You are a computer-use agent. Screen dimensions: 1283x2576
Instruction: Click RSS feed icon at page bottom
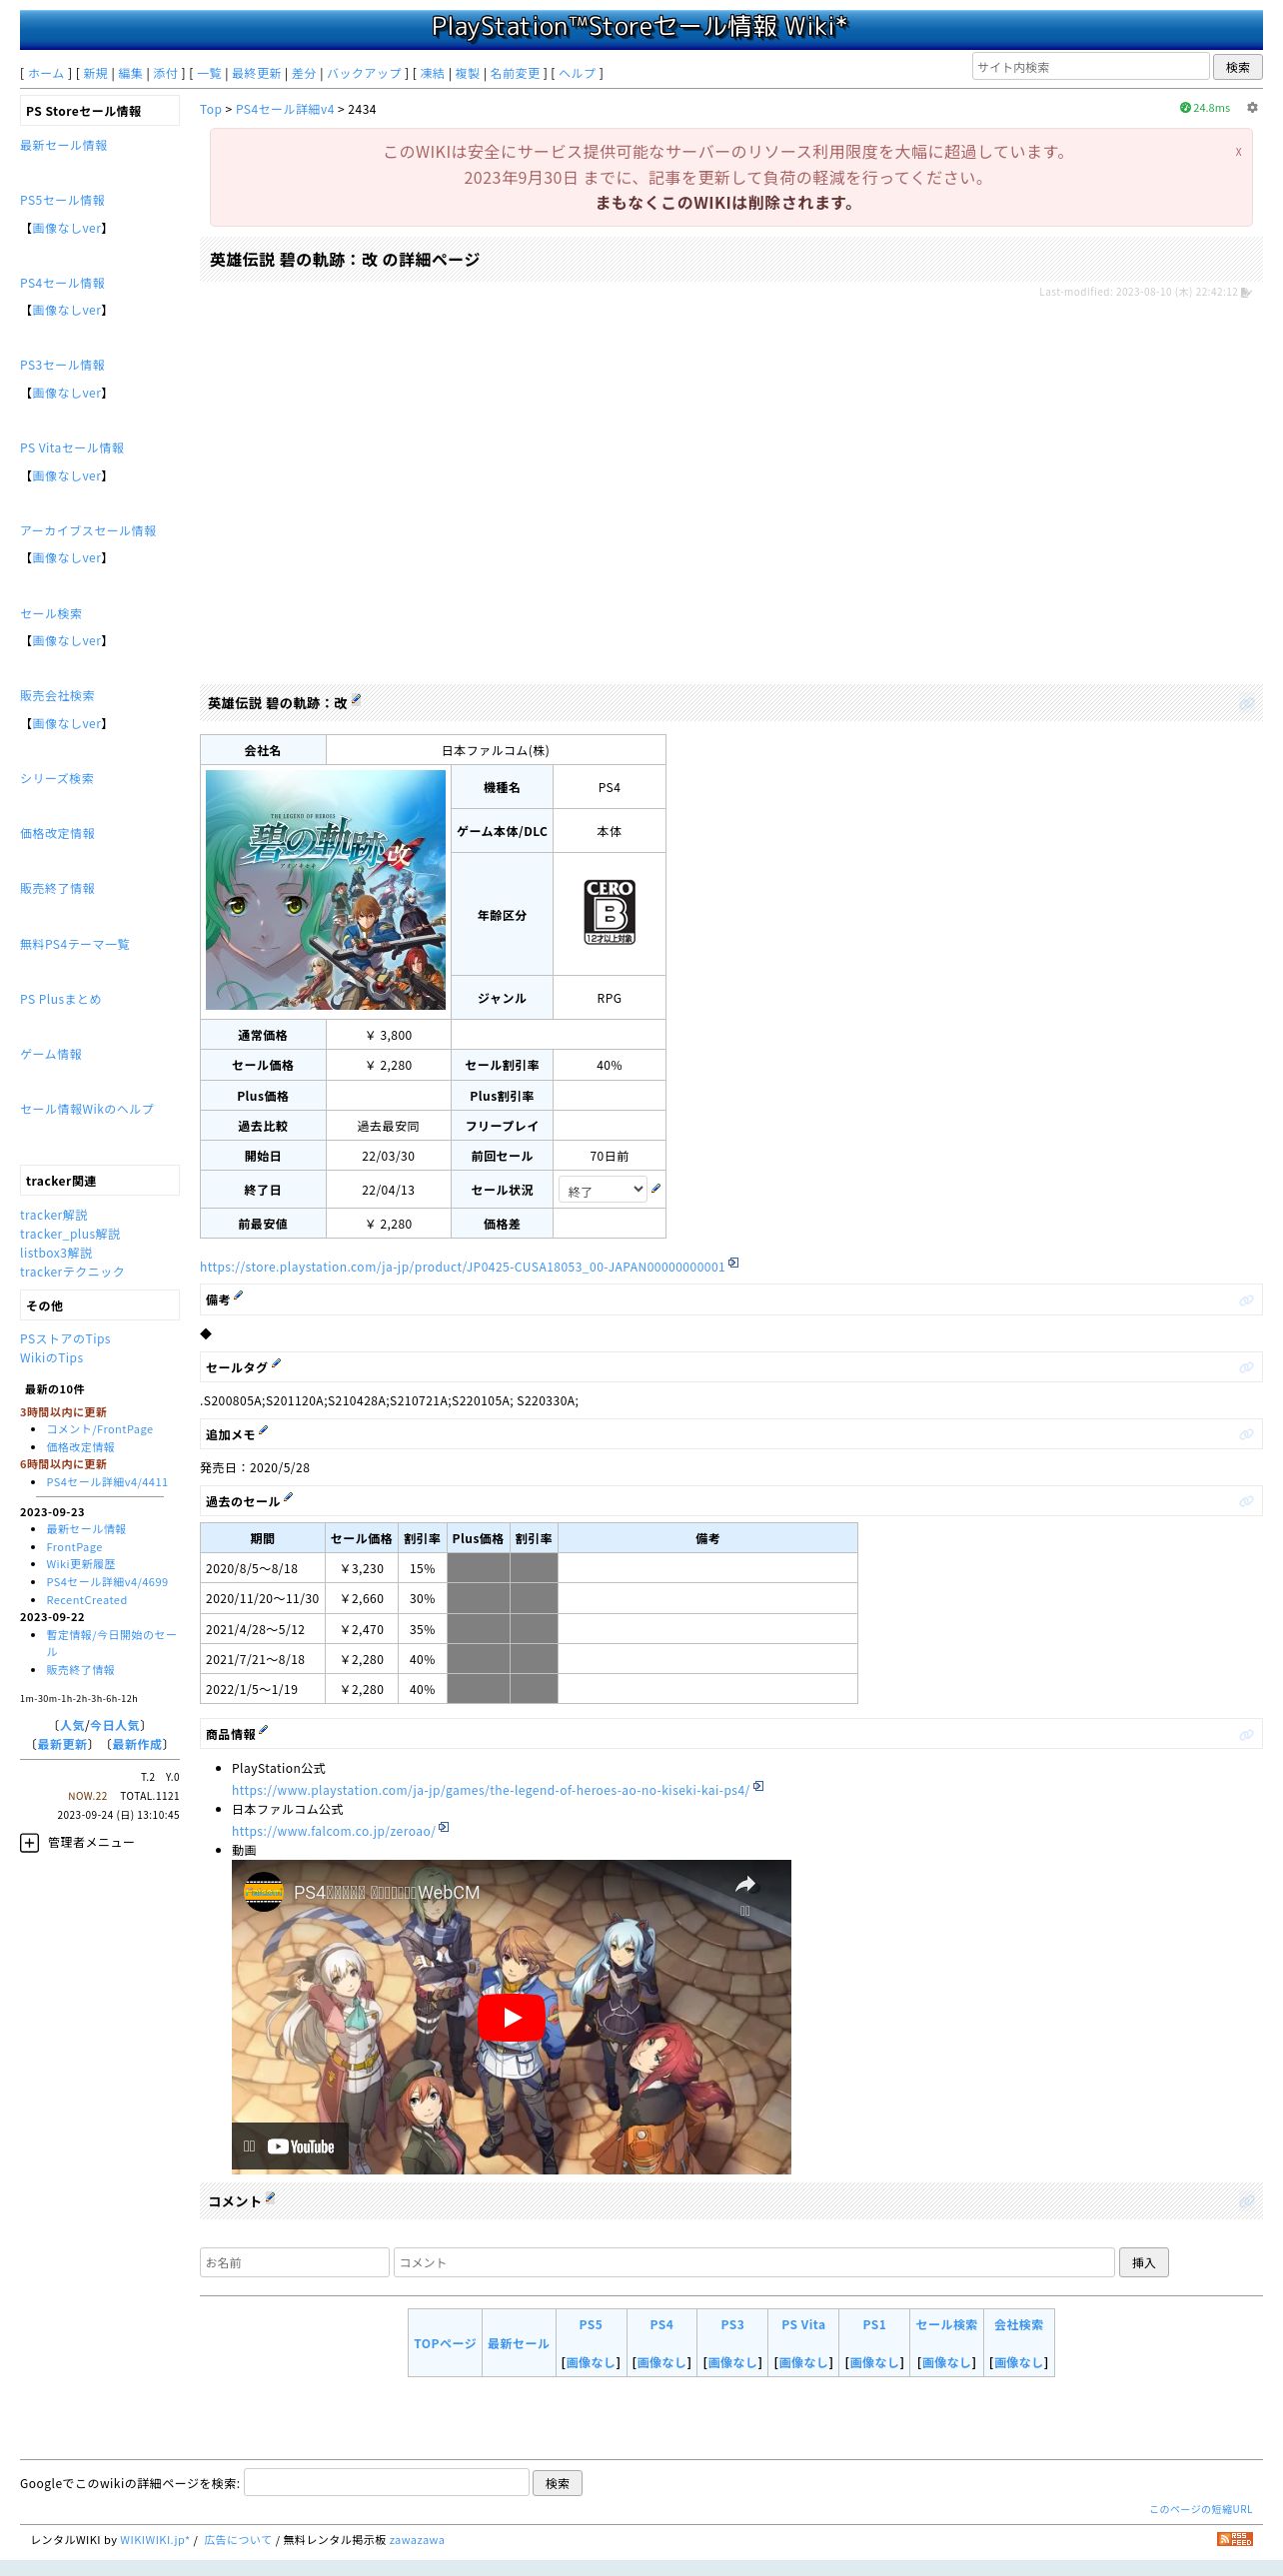click(1234, 2539)
